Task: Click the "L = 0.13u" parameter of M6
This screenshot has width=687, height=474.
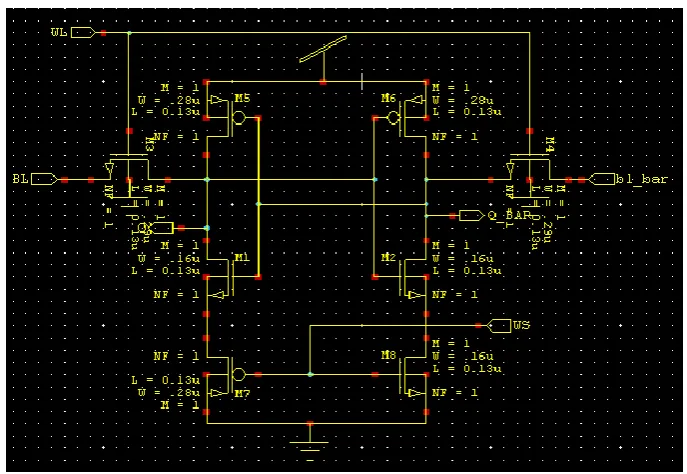Action: click(467, 112)
